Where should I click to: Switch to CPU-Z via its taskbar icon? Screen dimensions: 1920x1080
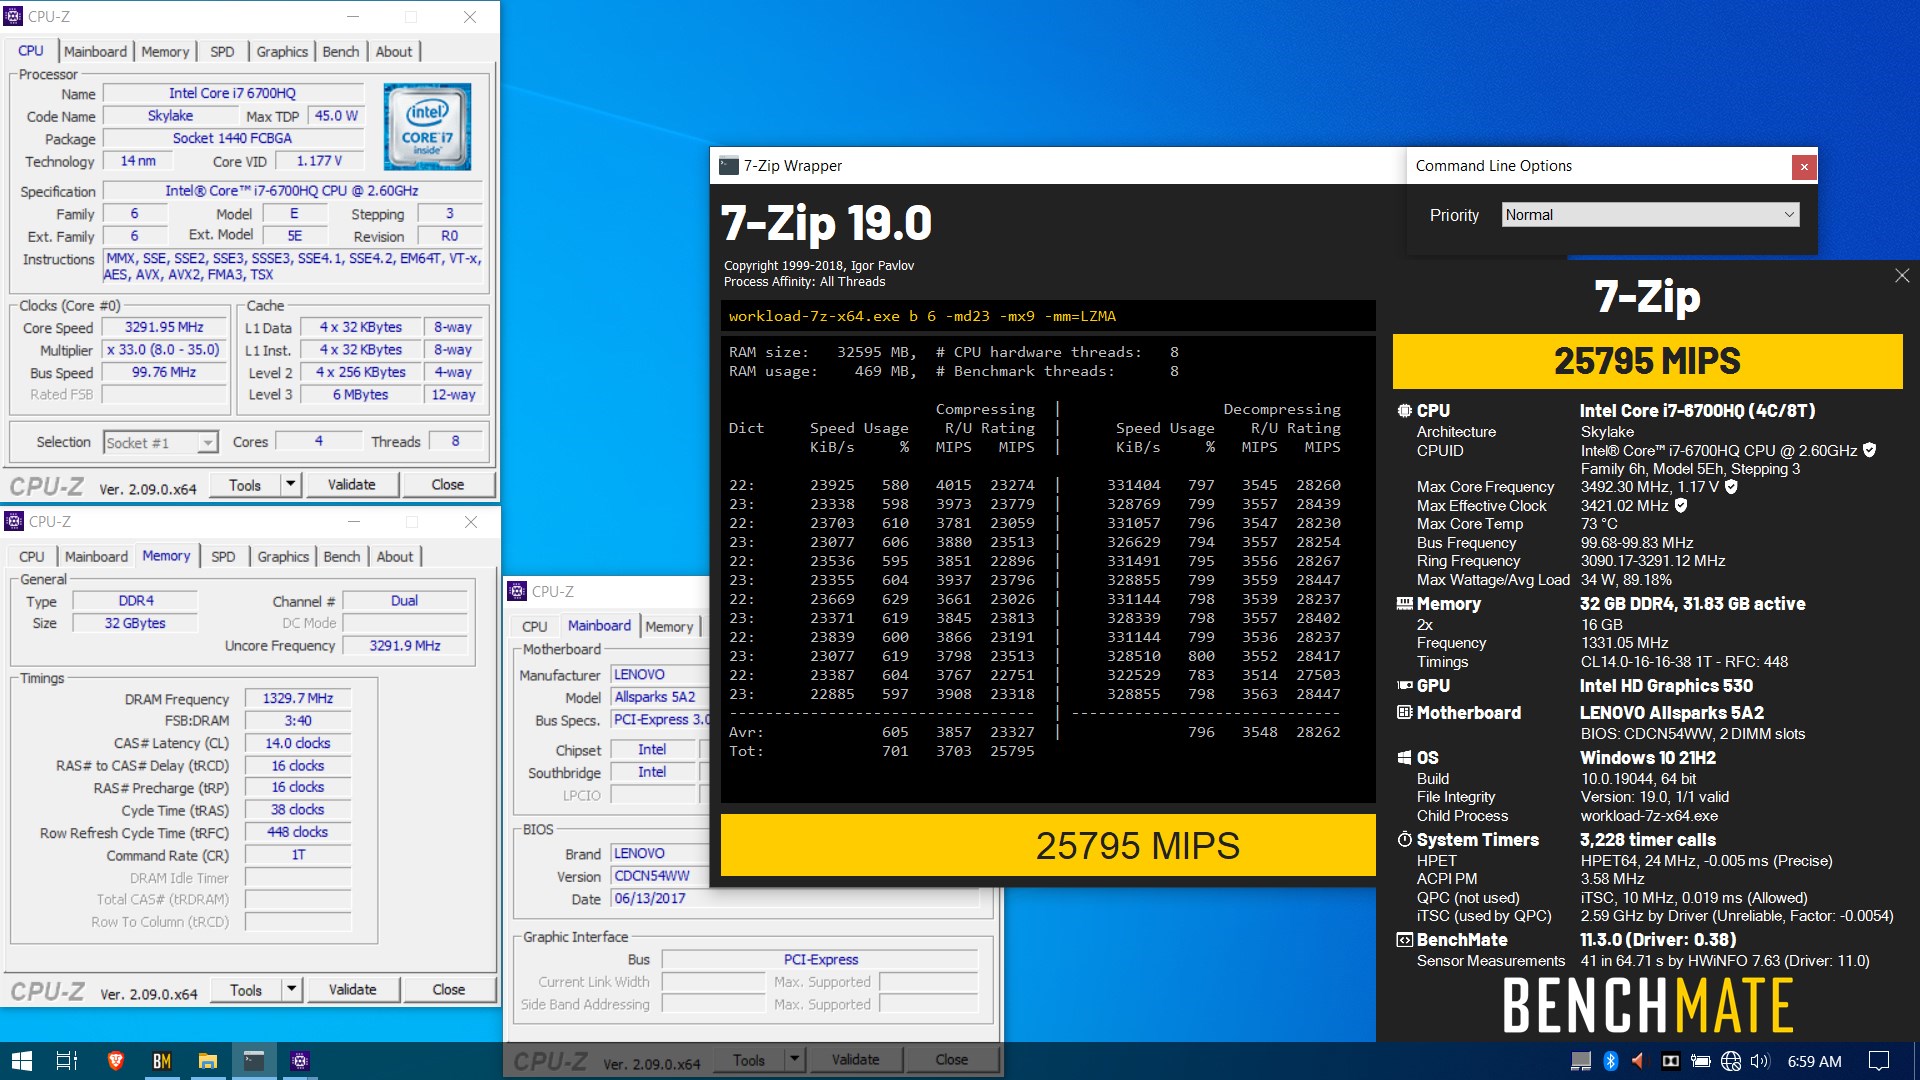pos(299,1061)
